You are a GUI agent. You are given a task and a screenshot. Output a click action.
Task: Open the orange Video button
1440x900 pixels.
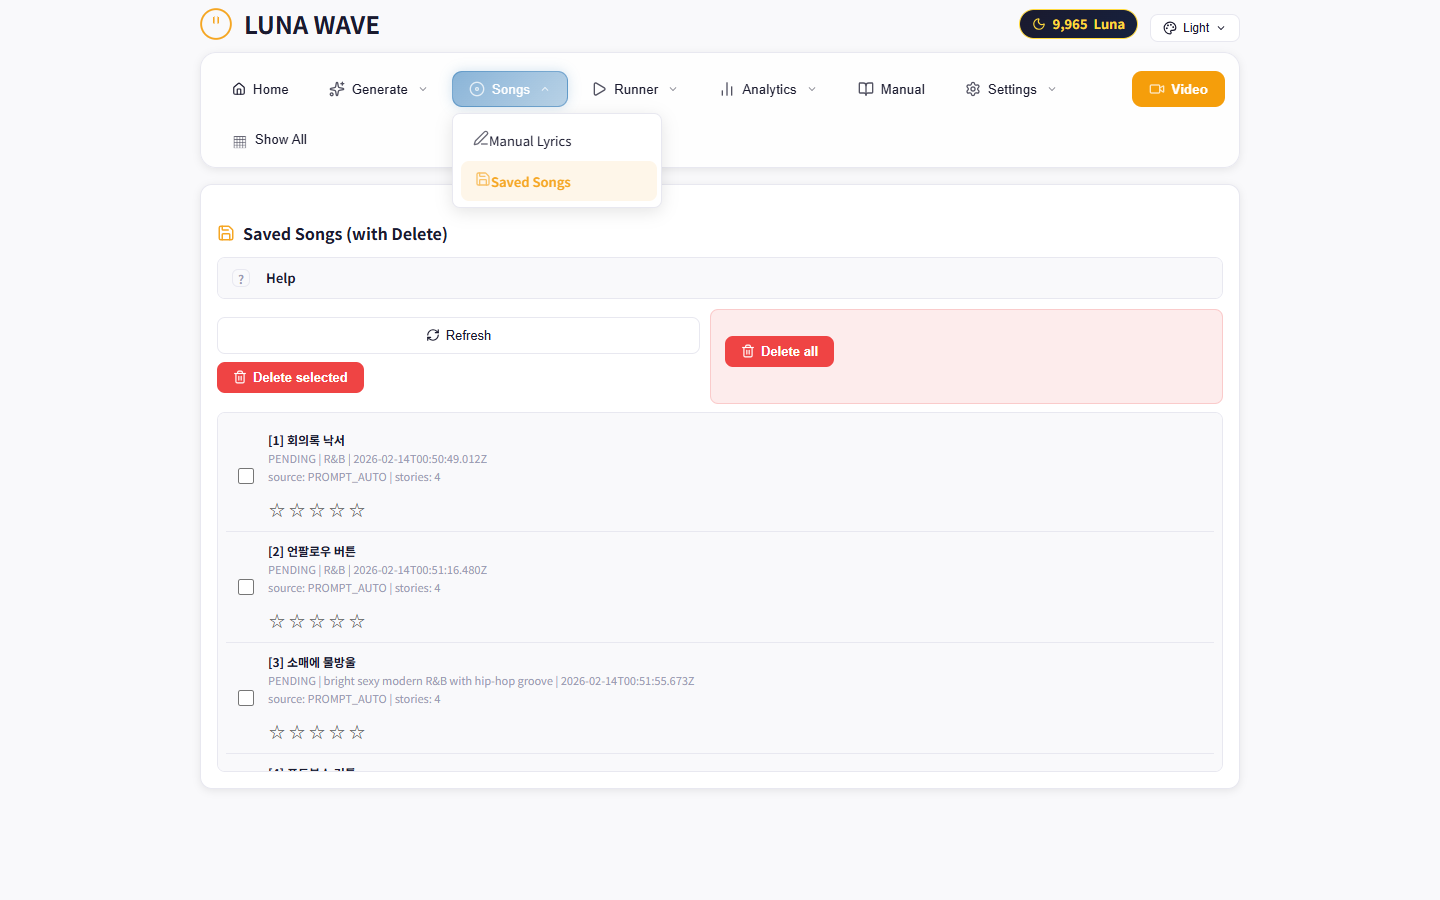pos(1178,89)
